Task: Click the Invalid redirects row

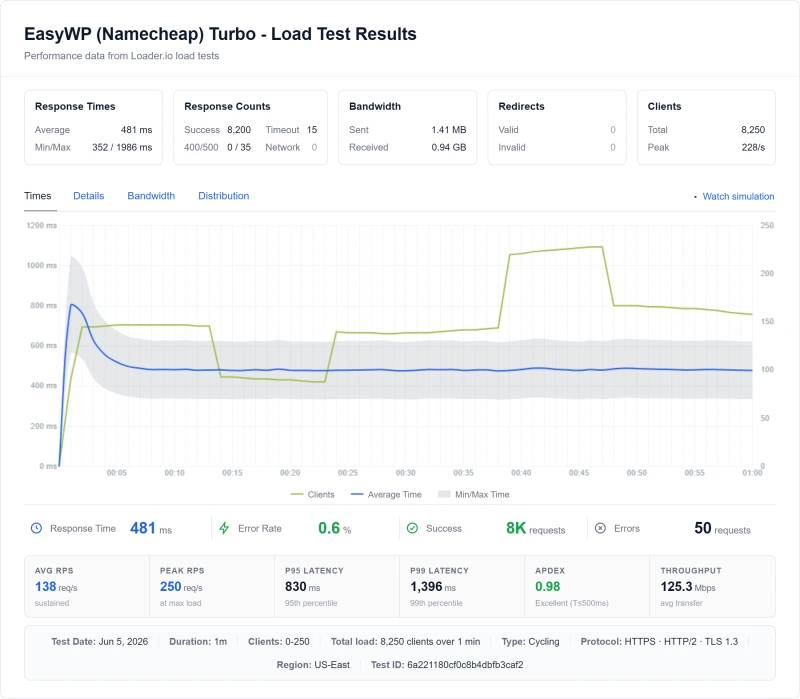Action: [557, 147]
